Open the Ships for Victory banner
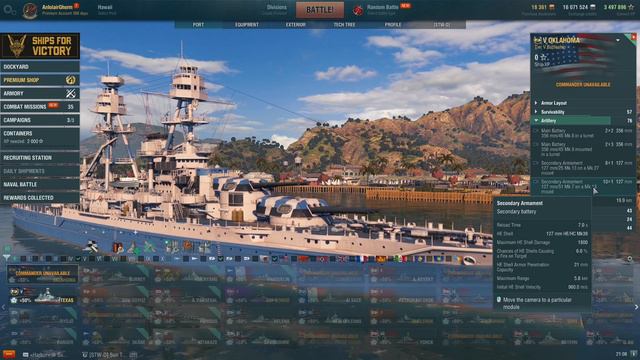 coord(40,46)
